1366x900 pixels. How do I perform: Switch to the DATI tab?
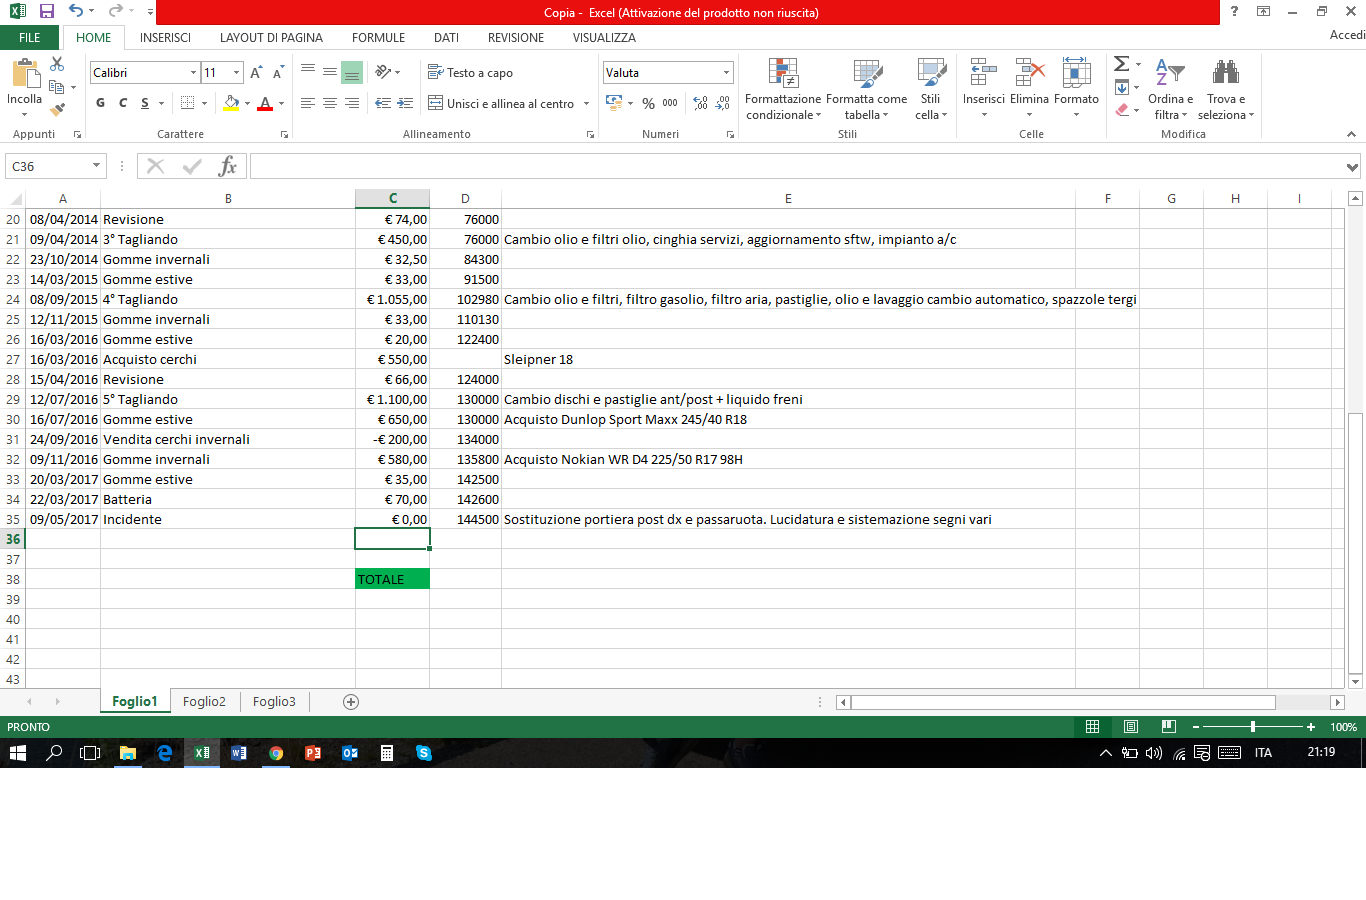pos(446,38)
